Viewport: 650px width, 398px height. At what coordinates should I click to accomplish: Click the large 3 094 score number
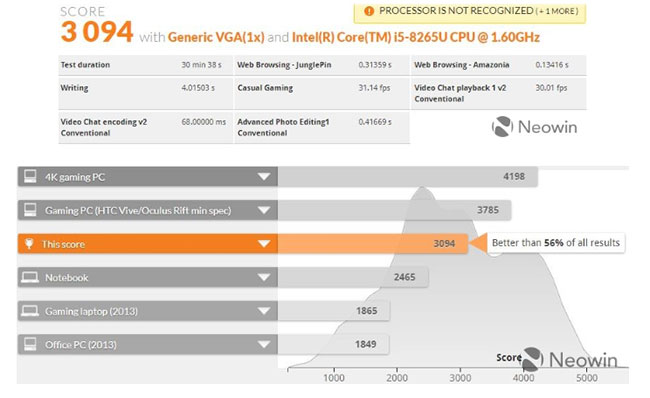click(x=97, y=32)
